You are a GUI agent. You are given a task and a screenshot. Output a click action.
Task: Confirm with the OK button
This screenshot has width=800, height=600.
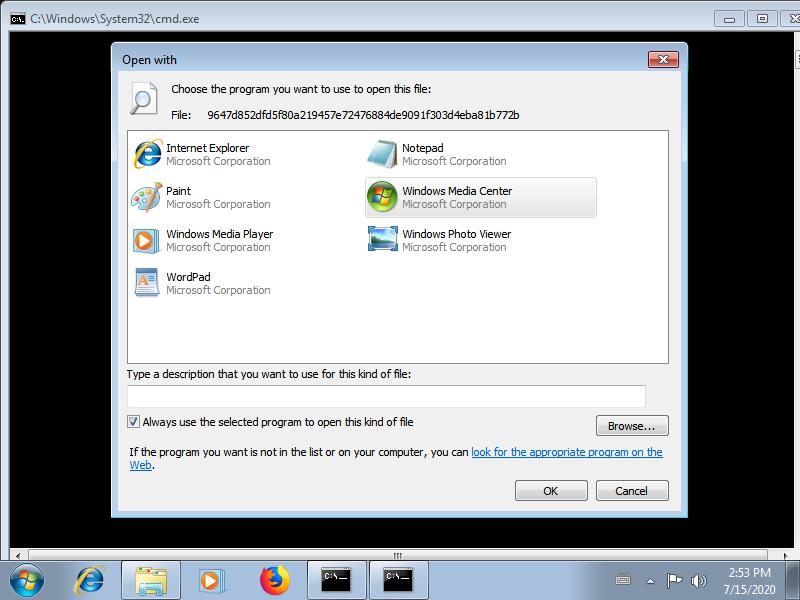[x=551, y=491]
